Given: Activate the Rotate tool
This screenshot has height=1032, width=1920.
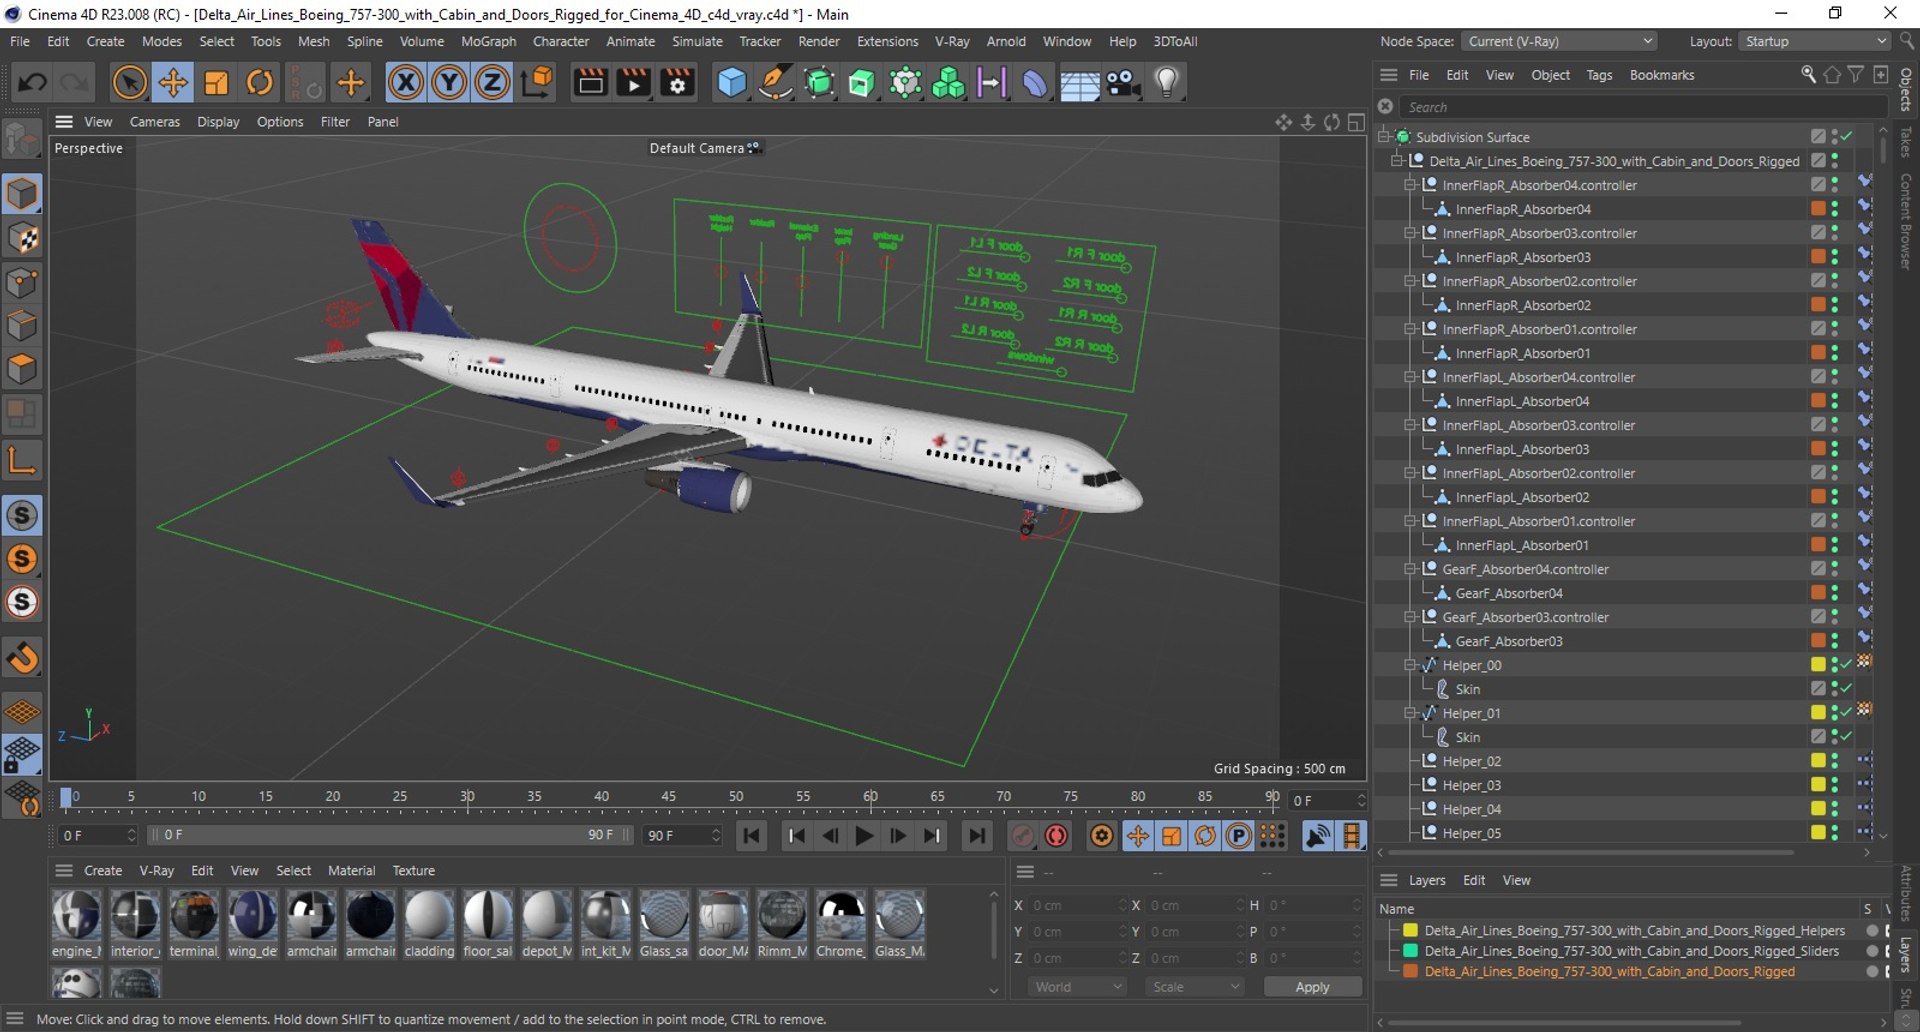Looking at the screenshot, I should pos(260,82).
